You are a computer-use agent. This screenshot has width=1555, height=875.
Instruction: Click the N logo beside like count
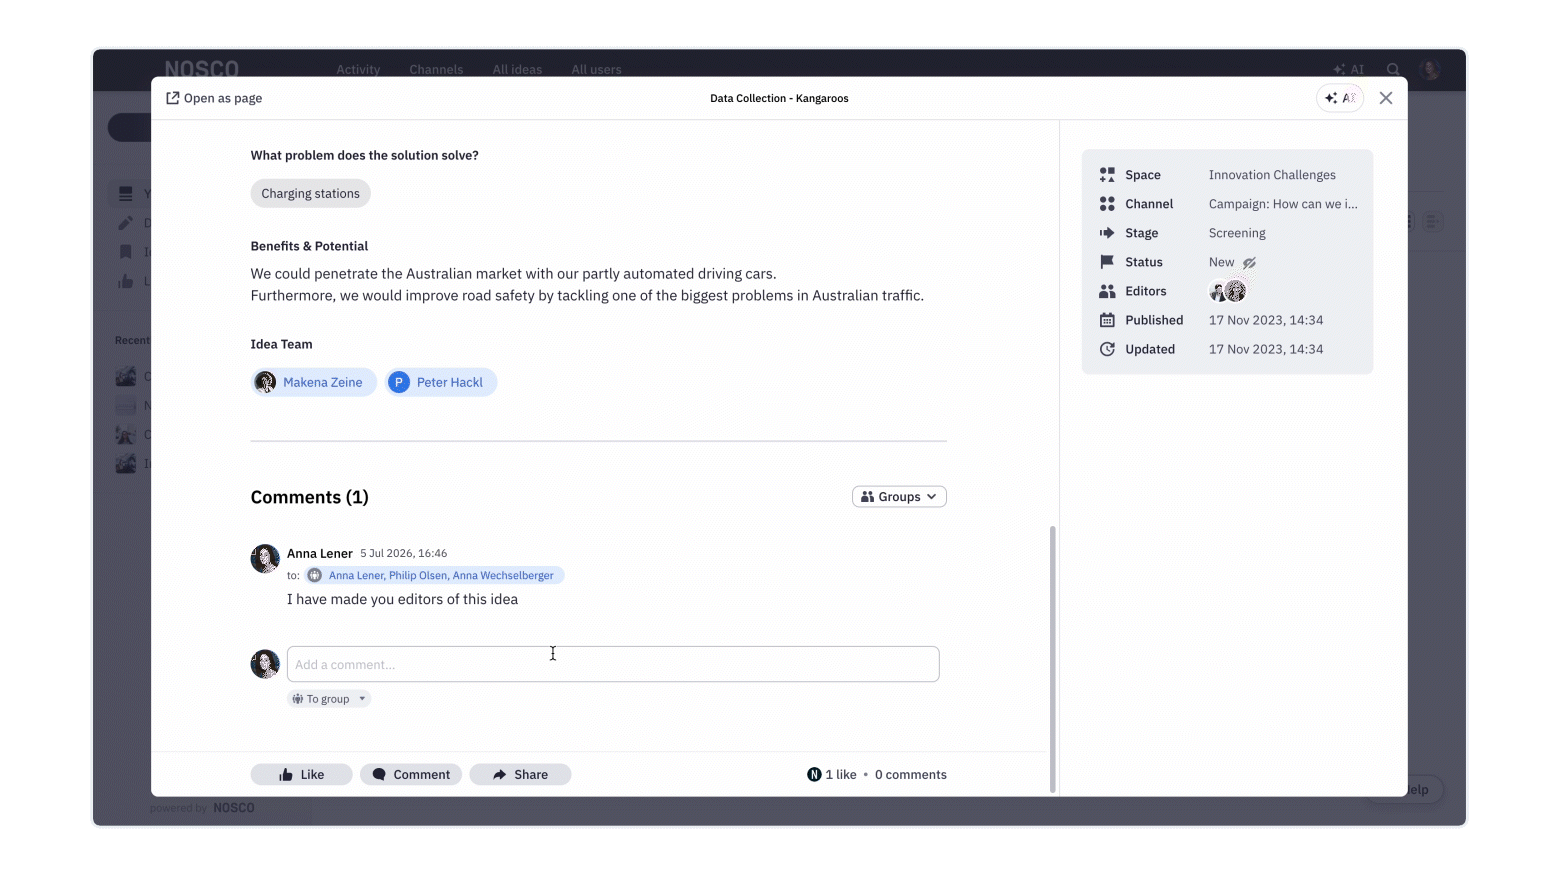coord(814,775)
